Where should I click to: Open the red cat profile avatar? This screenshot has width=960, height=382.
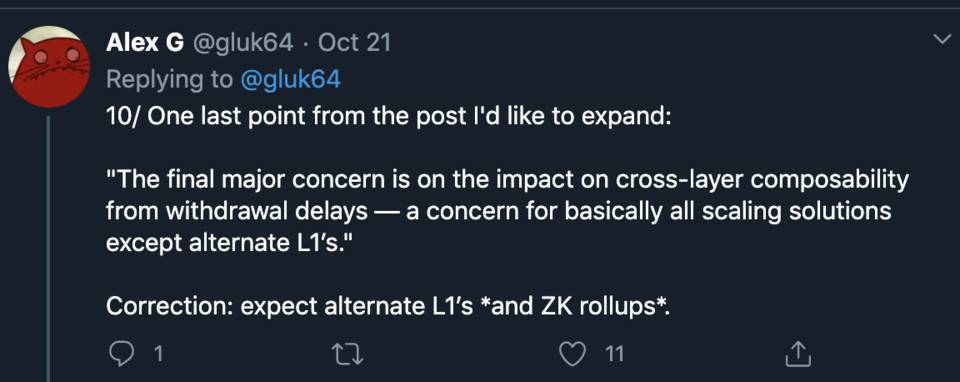49,67
